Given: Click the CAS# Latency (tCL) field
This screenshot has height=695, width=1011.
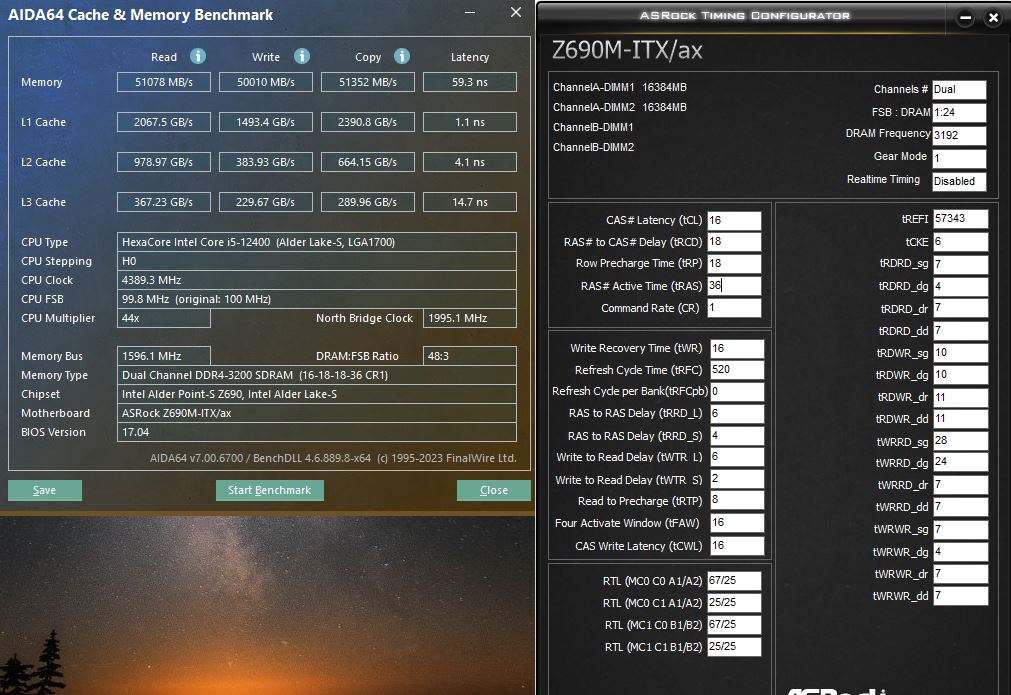Looking at the screenshot, I should [x=734, y=220].
